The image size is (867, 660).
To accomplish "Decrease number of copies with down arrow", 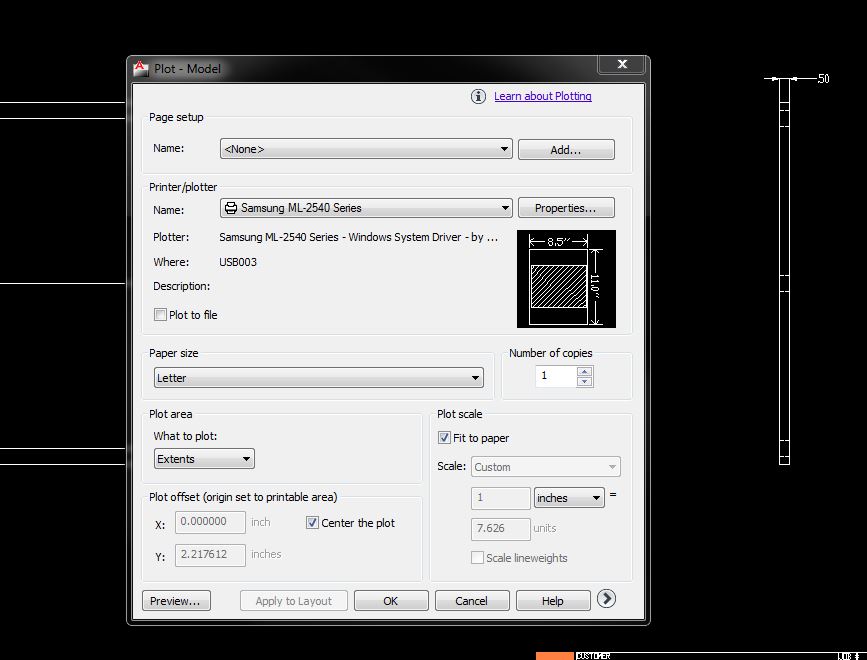I will [x=585, y=381].
